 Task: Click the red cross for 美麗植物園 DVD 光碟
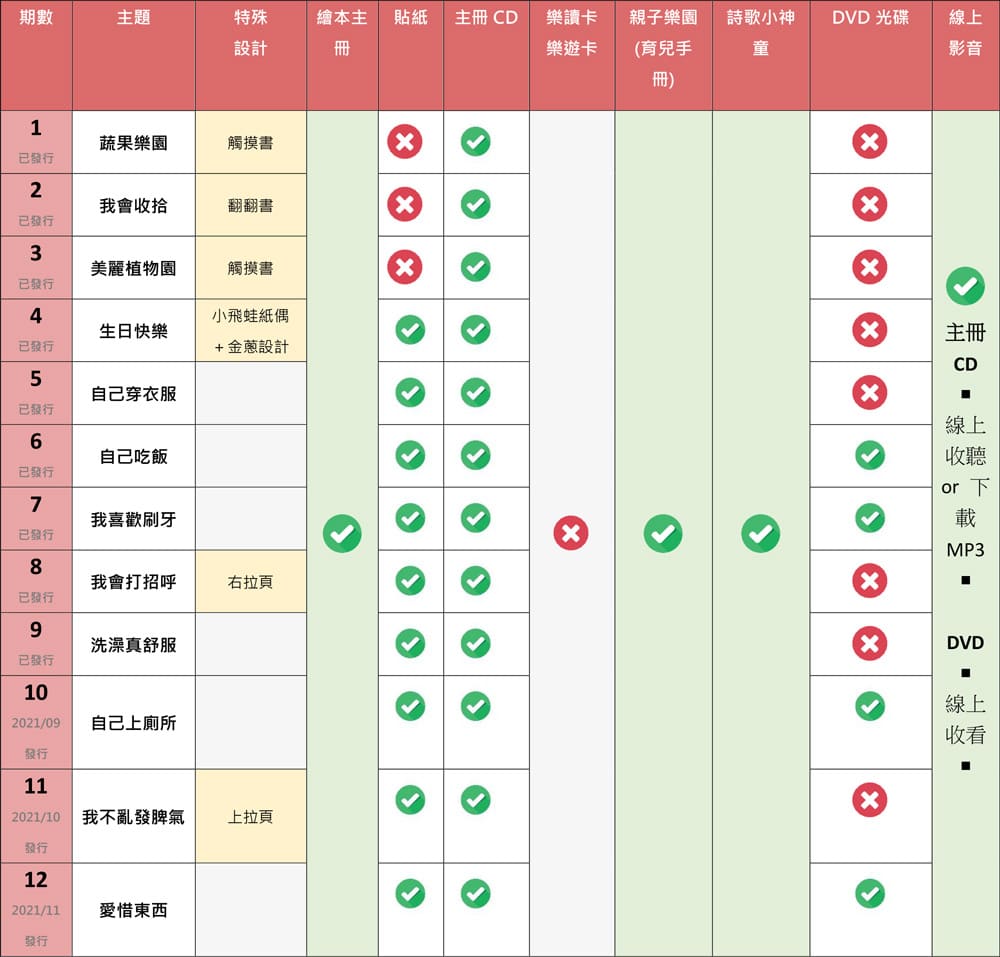pyautogui.click(x=869, y=267)
